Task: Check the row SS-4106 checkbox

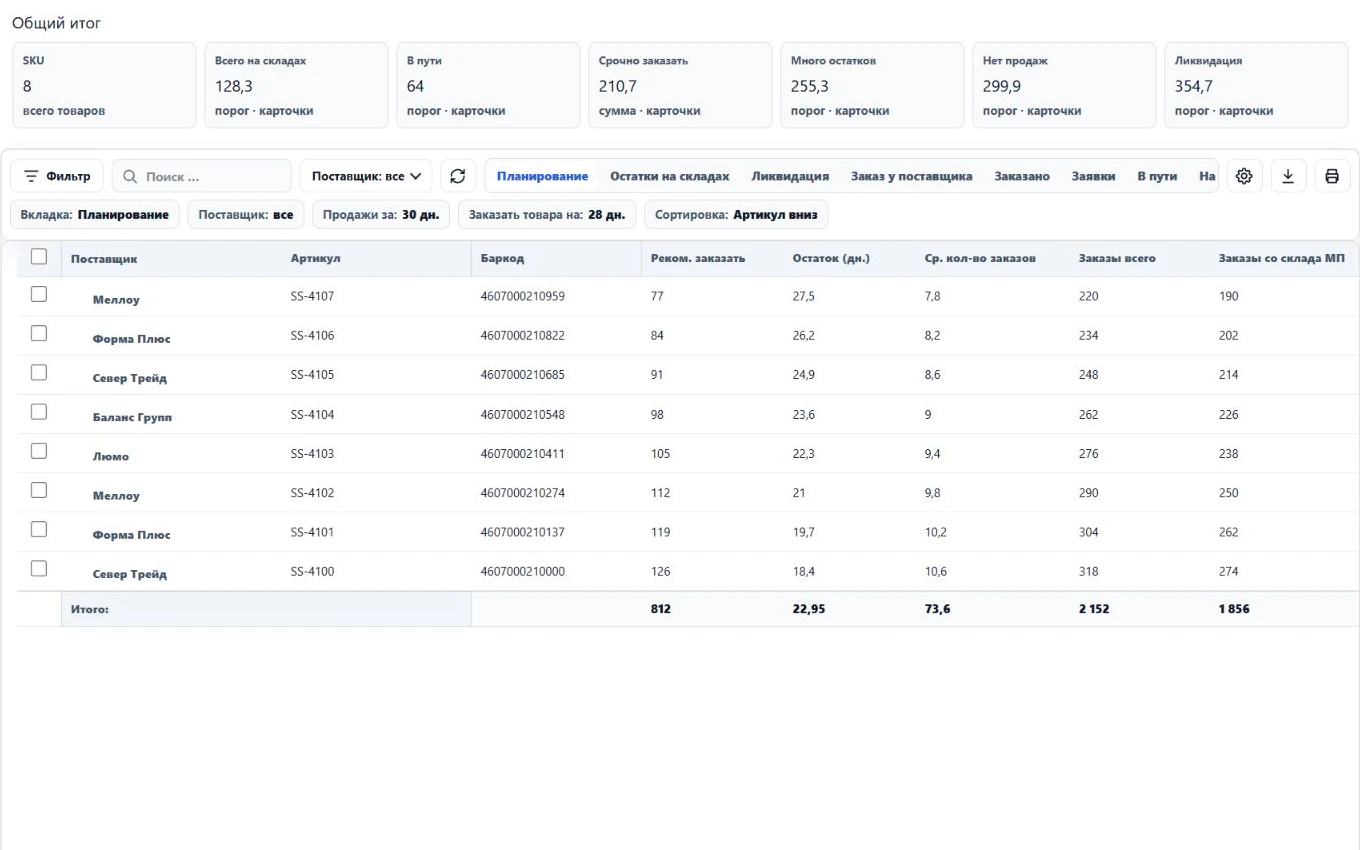Action: pos(39,333)
